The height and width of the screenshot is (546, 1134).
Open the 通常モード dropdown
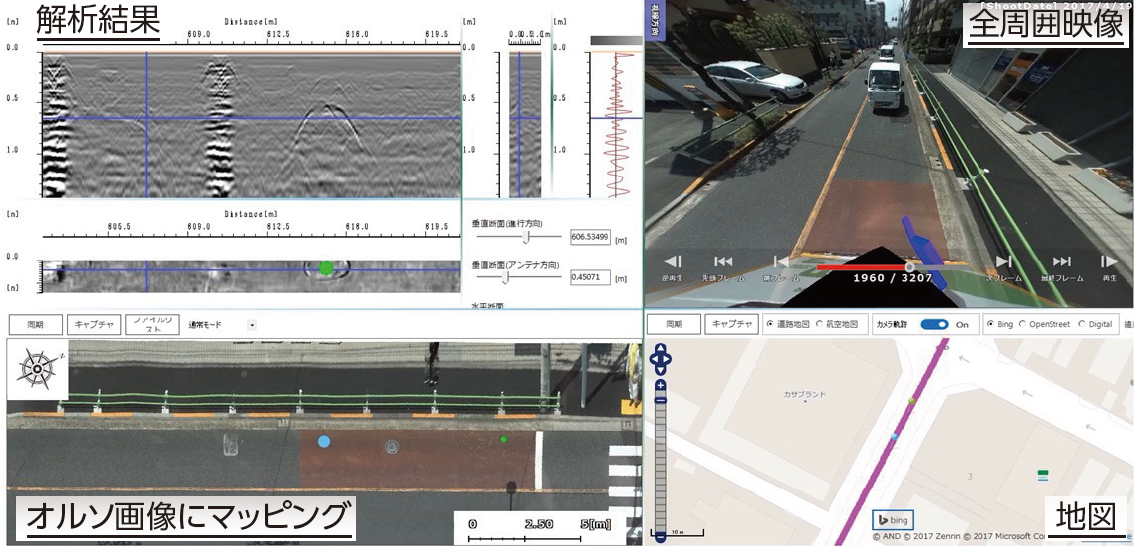[x=252, y=325]
